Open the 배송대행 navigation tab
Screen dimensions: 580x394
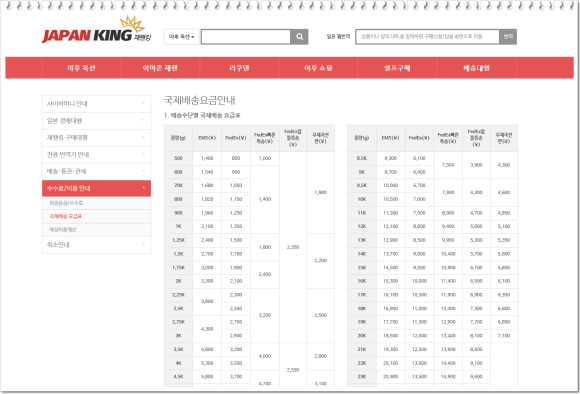[x=476, y=68]
